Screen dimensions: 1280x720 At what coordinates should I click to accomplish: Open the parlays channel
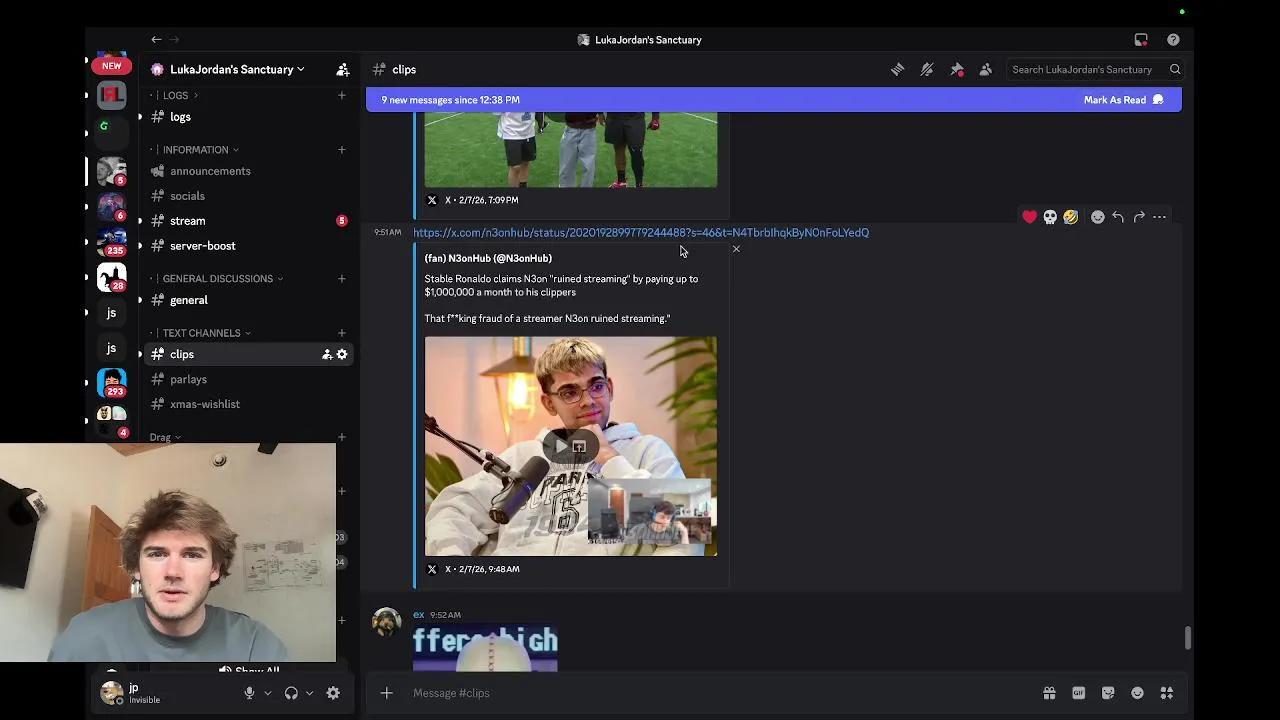pyautogui.click(x=248, y=380)
